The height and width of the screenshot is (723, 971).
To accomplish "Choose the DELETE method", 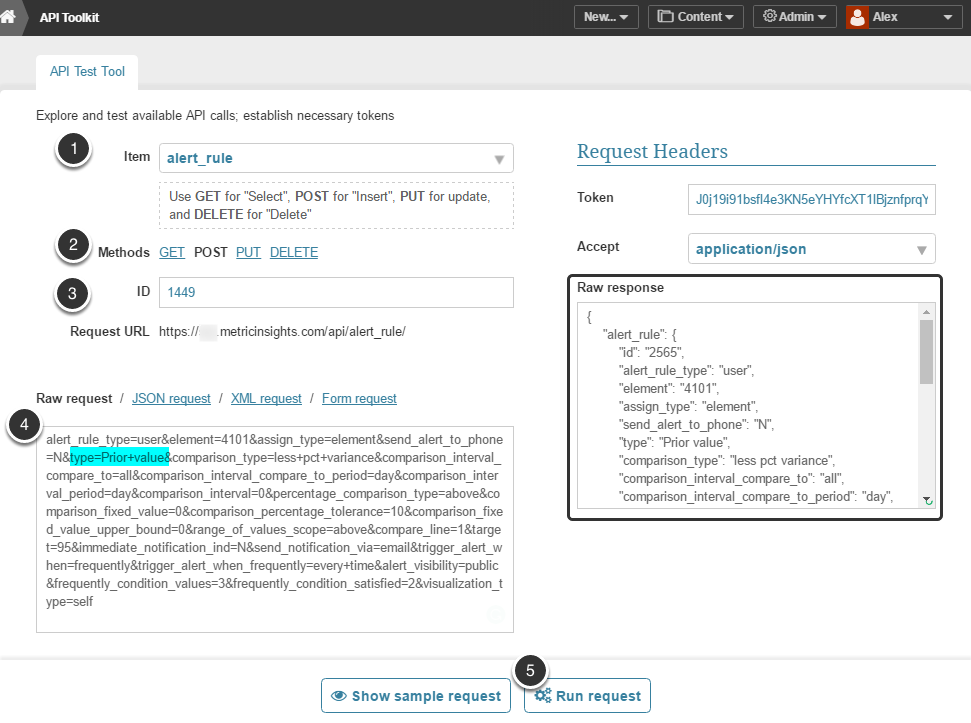I will click(294, 252).
